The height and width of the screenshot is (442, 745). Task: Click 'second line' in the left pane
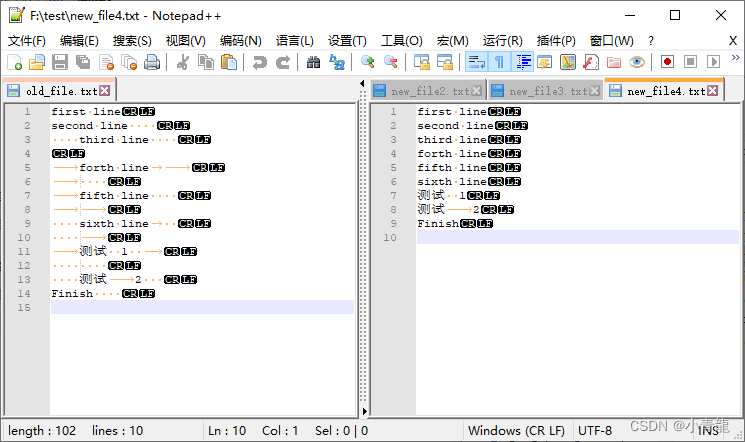(x=89, y=125)
